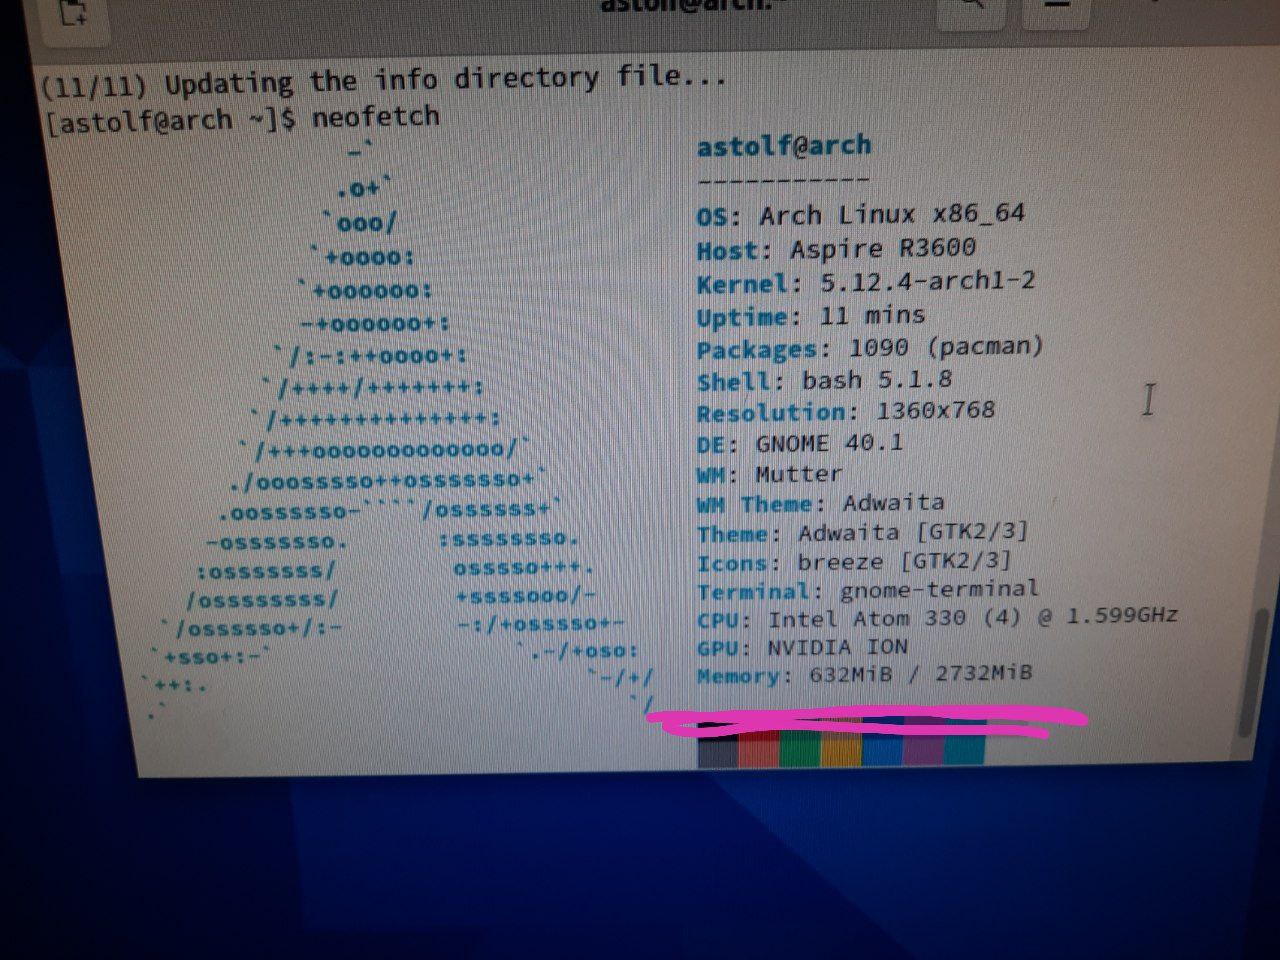Click the 'Terminal: gnome-terminal' line
The width and height of the screenshot is (1280, 960).
point(868,590)
